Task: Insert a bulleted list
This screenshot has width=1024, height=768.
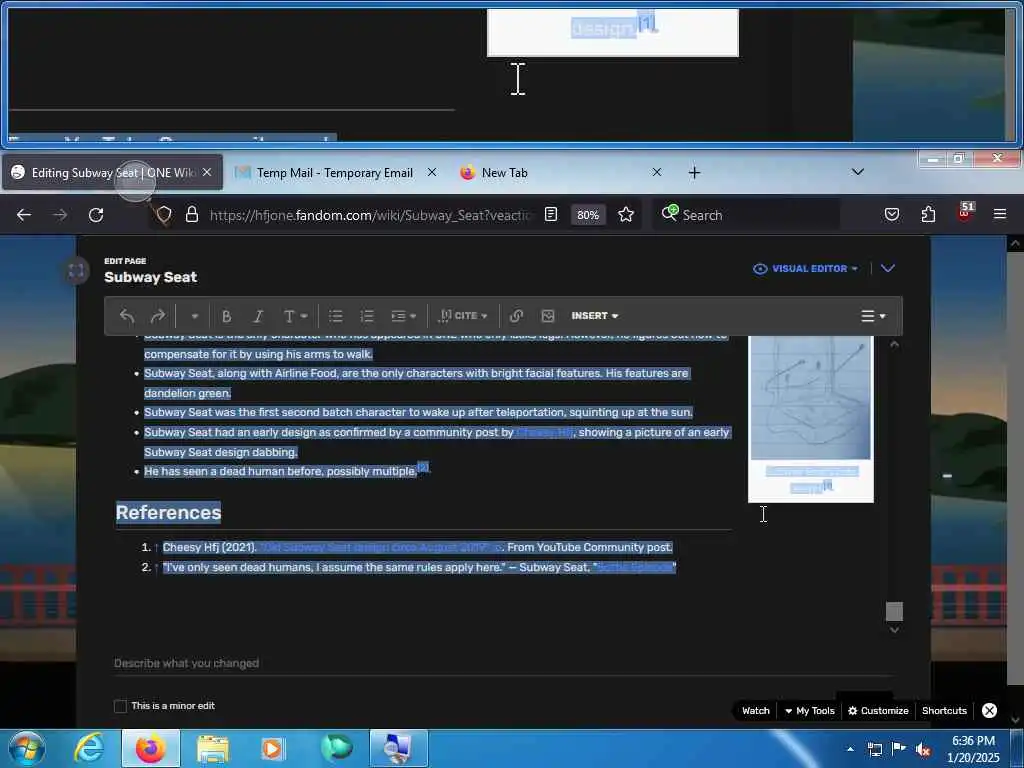Action: (336, 316)
